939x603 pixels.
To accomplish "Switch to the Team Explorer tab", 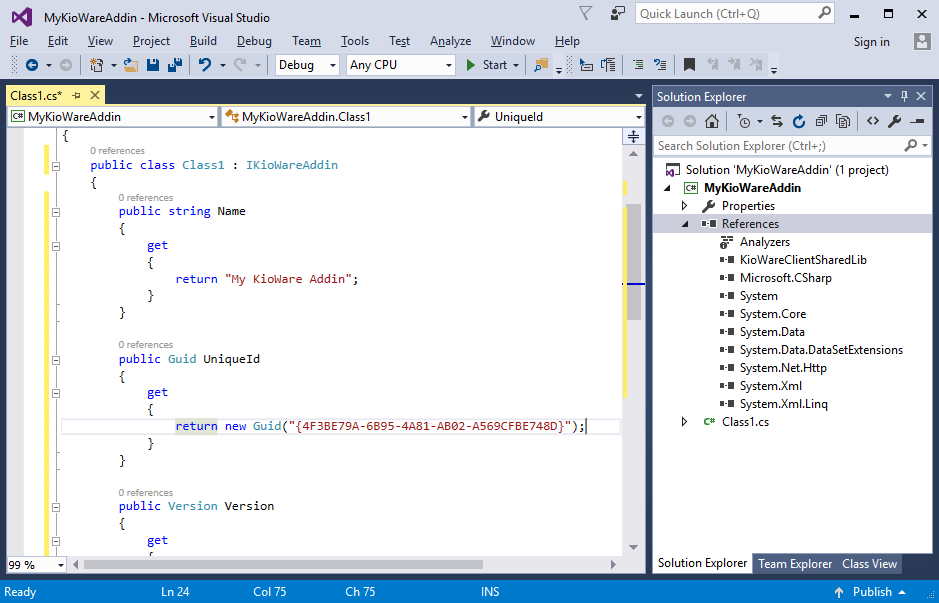I will pyautogui.click(x=795, y=563).
